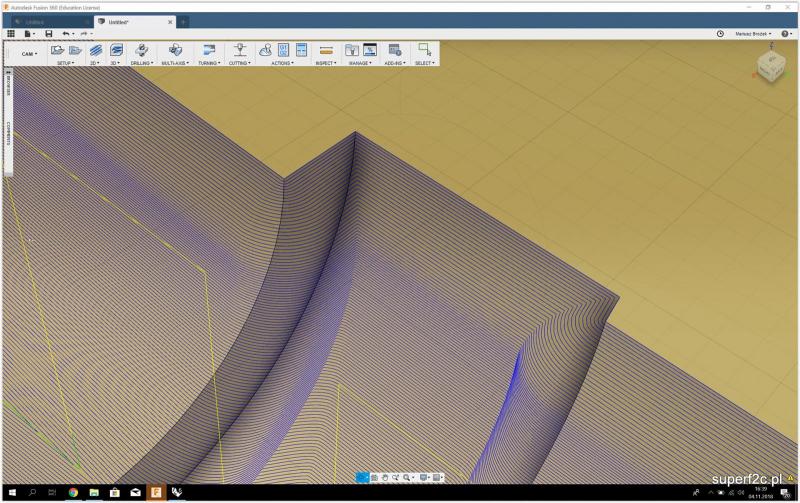Close the active Untitled* tab
This screenshot has width=800, height=503.
click(170, 21)
